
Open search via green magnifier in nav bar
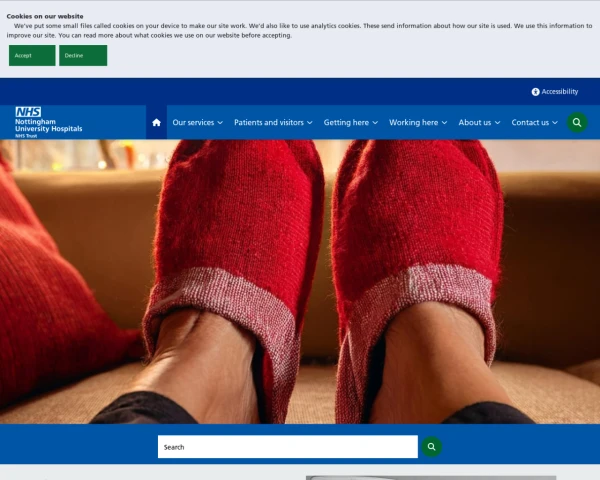tap(577, 122)
